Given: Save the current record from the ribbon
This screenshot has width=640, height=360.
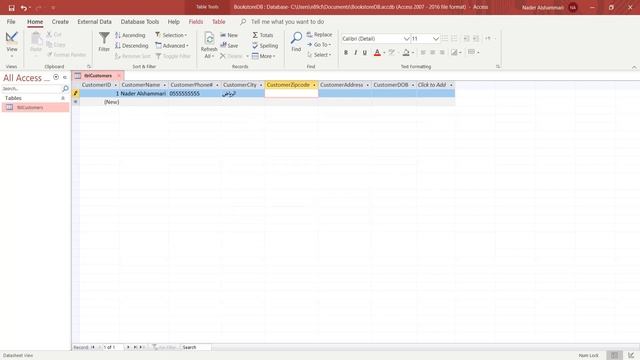Looking at the screenshot, I should point(229,46).
